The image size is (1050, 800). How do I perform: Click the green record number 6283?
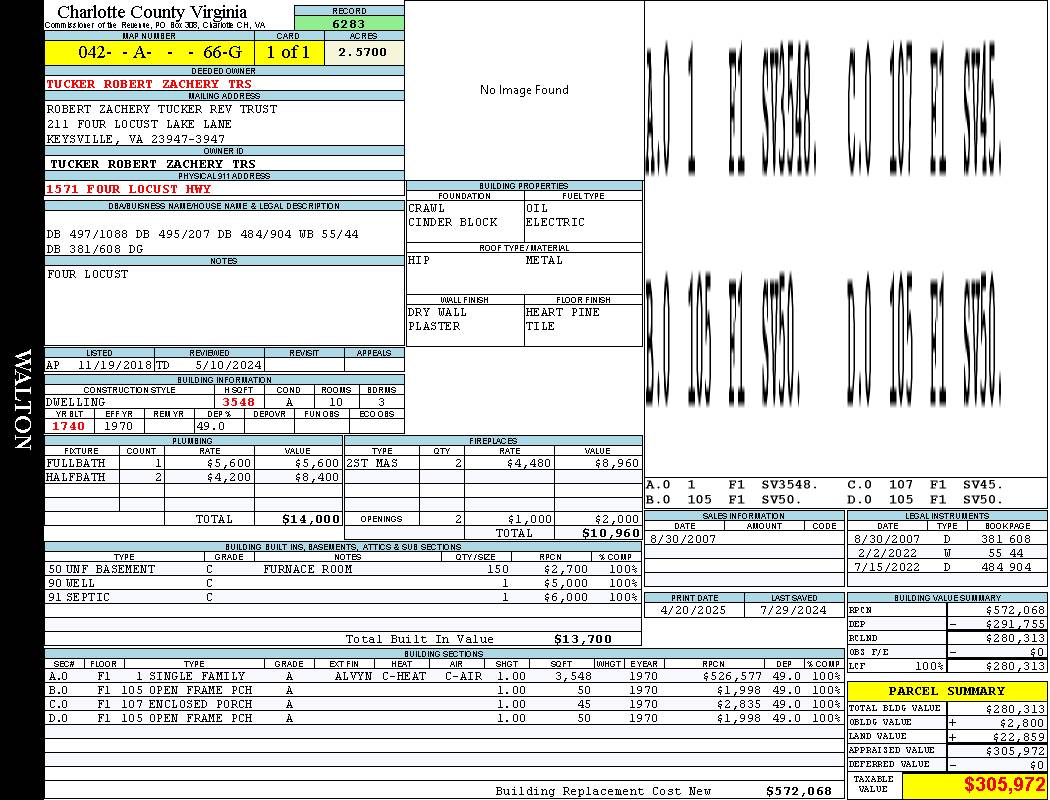point(349,23)
